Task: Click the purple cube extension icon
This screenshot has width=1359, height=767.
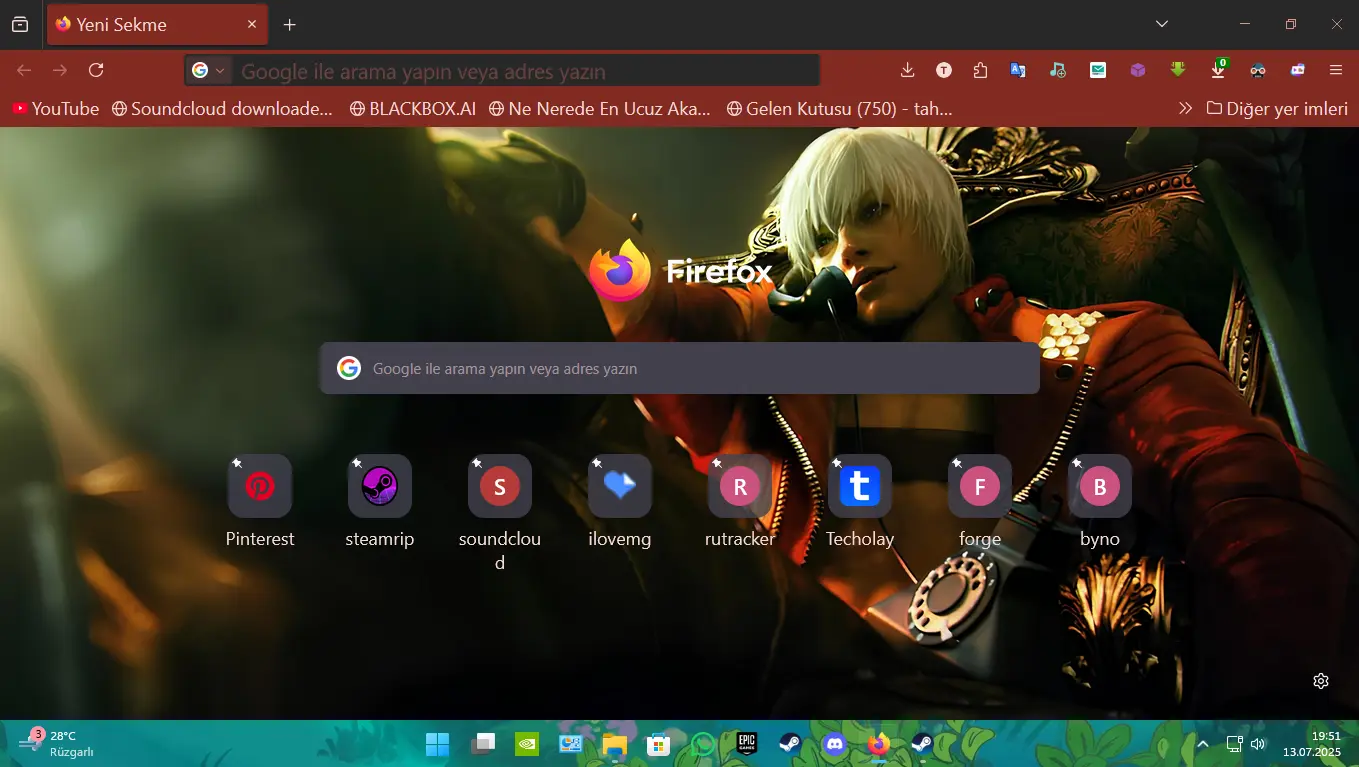Action: click(1138, 70)
